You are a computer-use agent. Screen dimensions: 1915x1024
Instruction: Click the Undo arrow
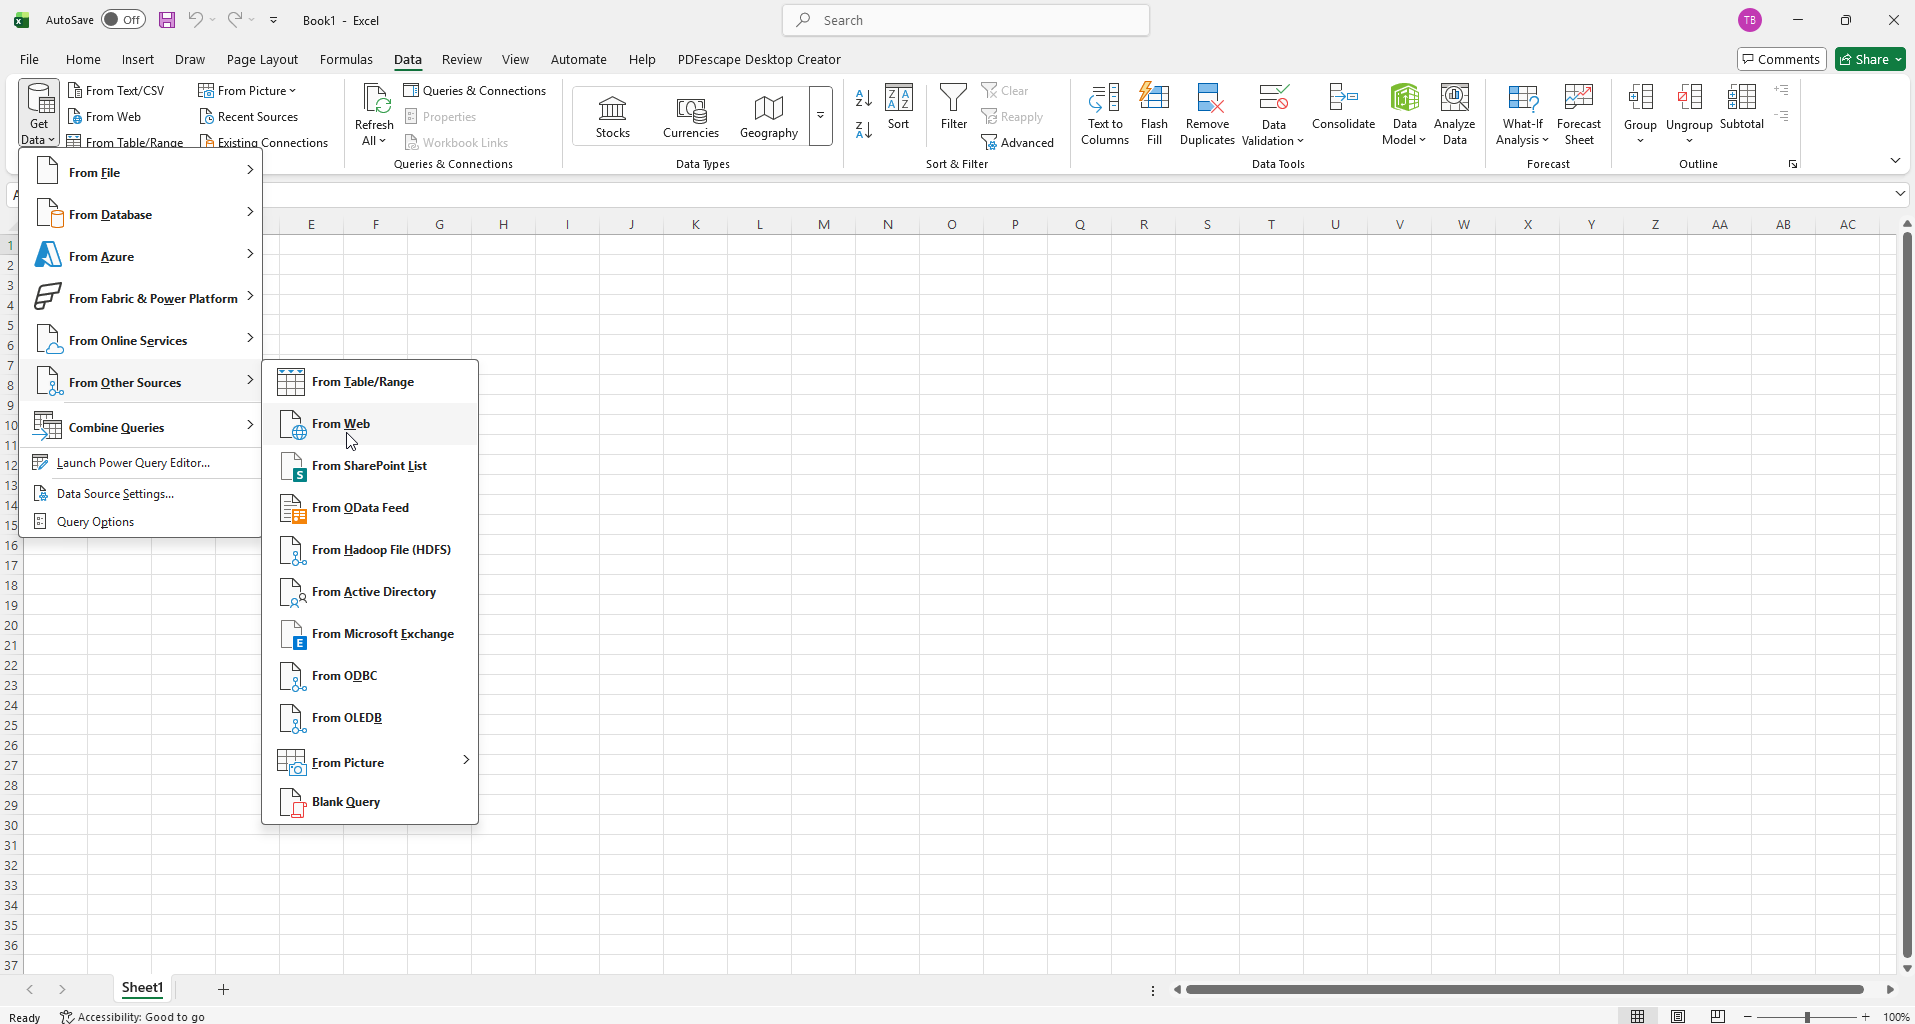(x=196, y=20)
